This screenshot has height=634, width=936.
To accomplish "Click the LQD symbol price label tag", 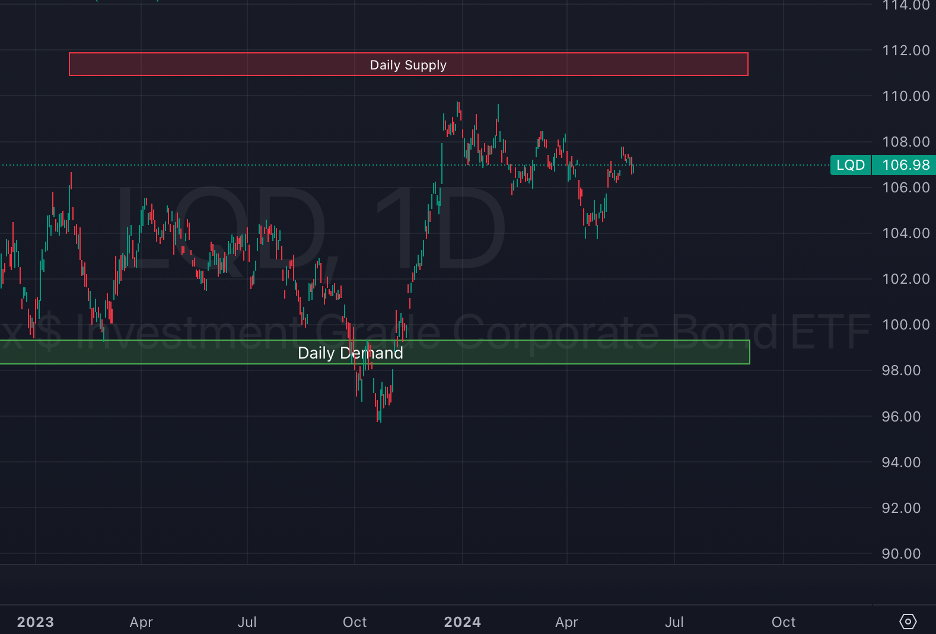I will coord(851,165).
